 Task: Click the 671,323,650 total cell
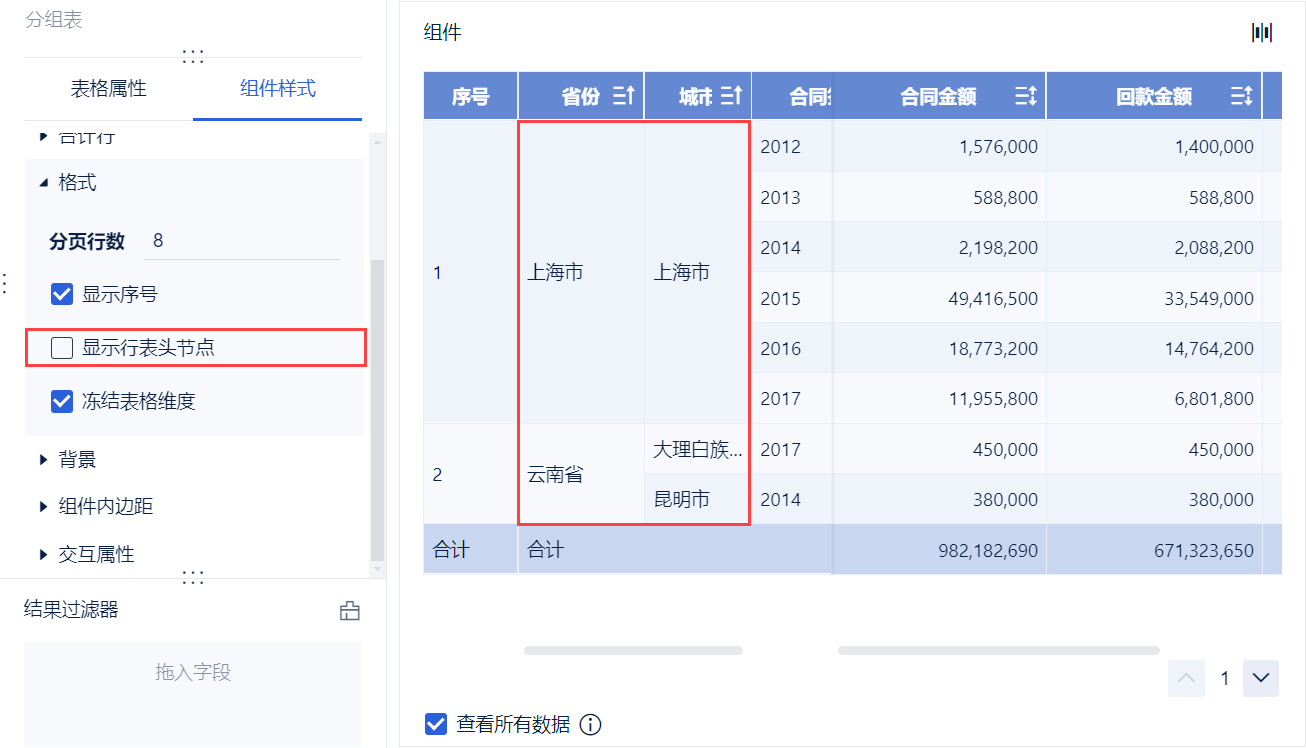1154,549
